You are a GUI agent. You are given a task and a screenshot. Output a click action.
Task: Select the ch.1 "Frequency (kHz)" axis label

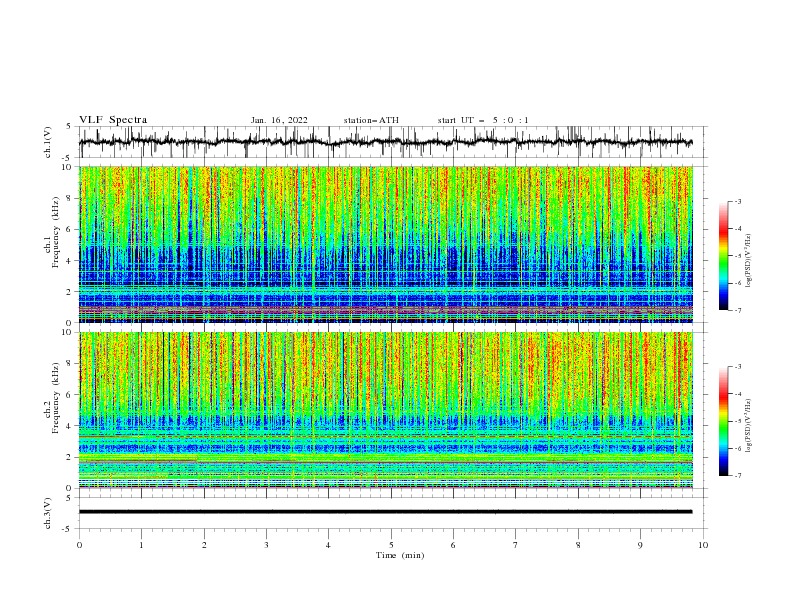pyautogui.click(x=56, y=233)
